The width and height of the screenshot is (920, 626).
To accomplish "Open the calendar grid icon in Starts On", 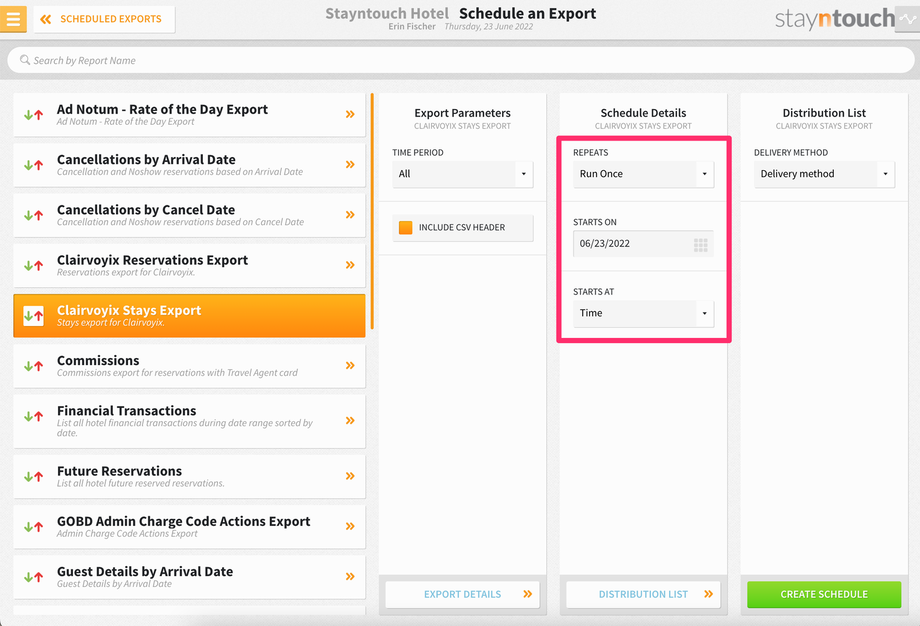I will pos(701,245).
